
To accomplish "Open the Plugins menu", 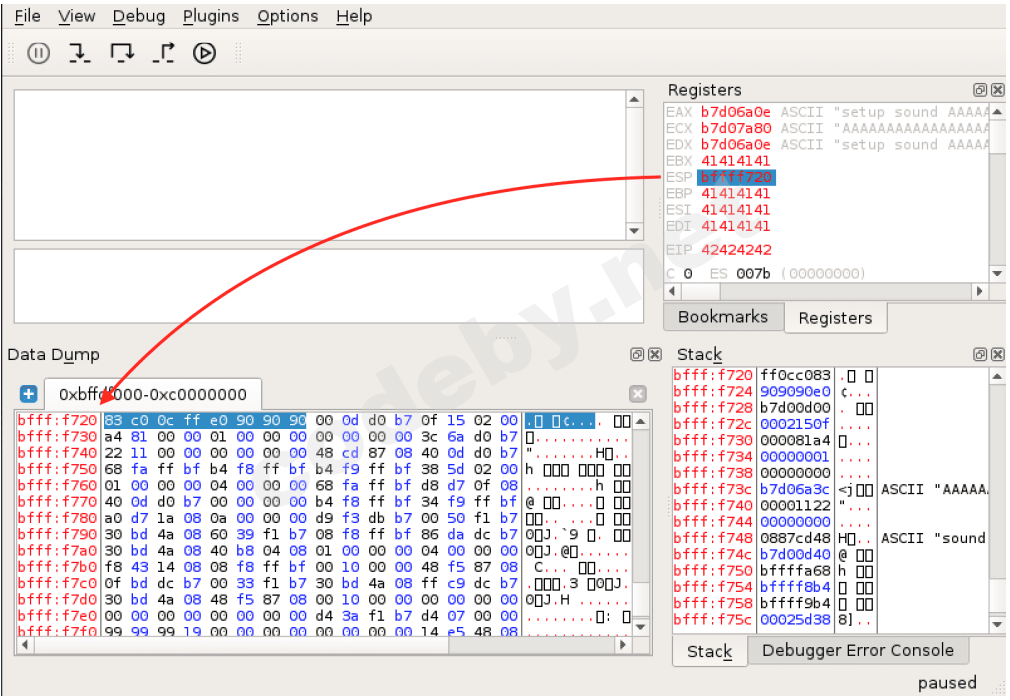I will tap(211, 16).
